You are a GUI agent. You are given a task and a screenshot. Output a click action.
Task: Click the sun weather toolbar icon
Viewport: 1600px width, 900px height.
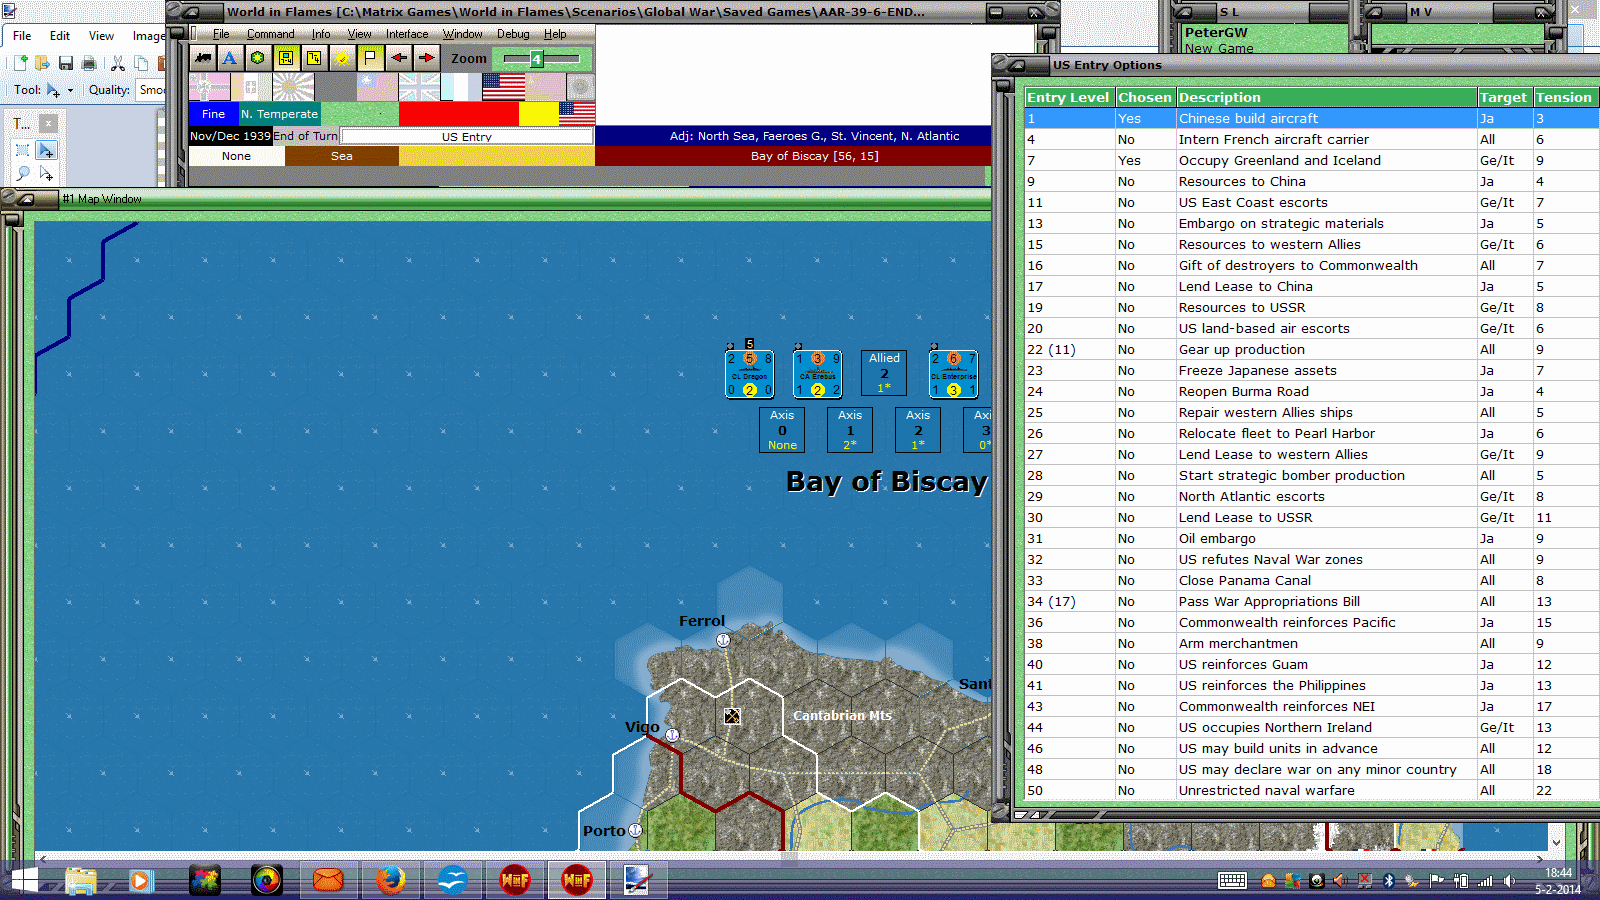(342, 58)
